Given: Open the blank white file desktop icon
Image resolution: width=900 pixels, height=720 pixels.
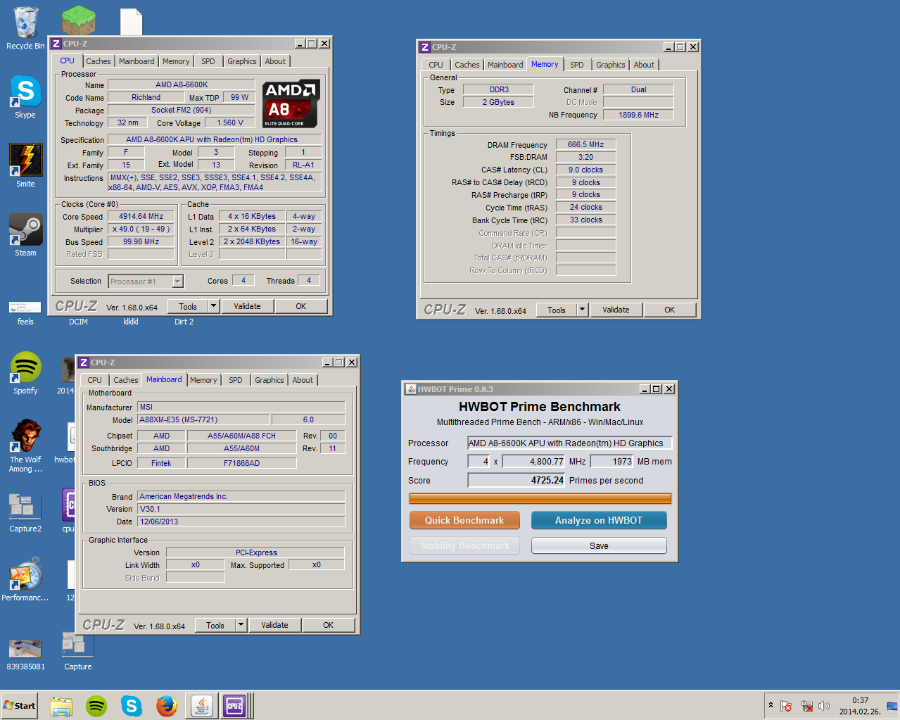Looking at the screenshot, I should 131,22.
